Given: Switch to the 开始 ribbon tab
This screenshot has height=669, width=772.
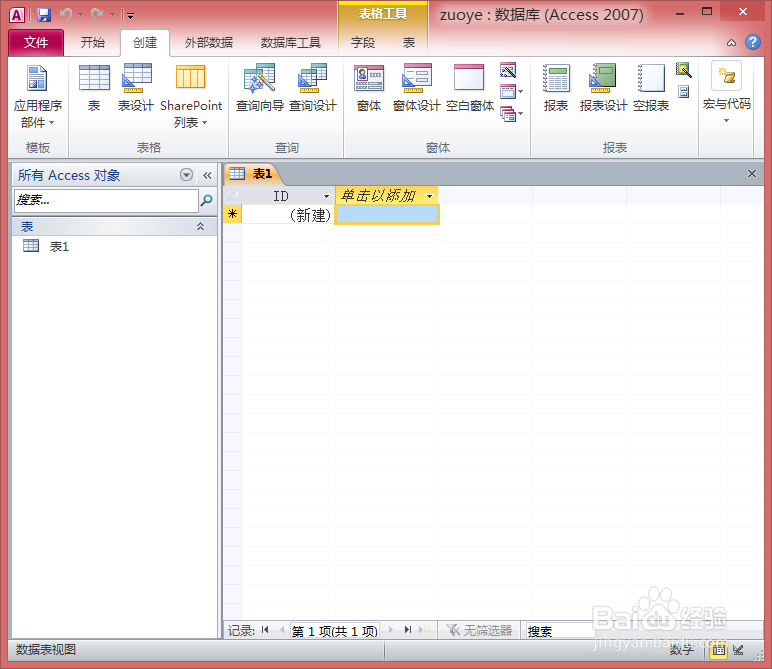Looking at the screenshot, I should [93, 43].
